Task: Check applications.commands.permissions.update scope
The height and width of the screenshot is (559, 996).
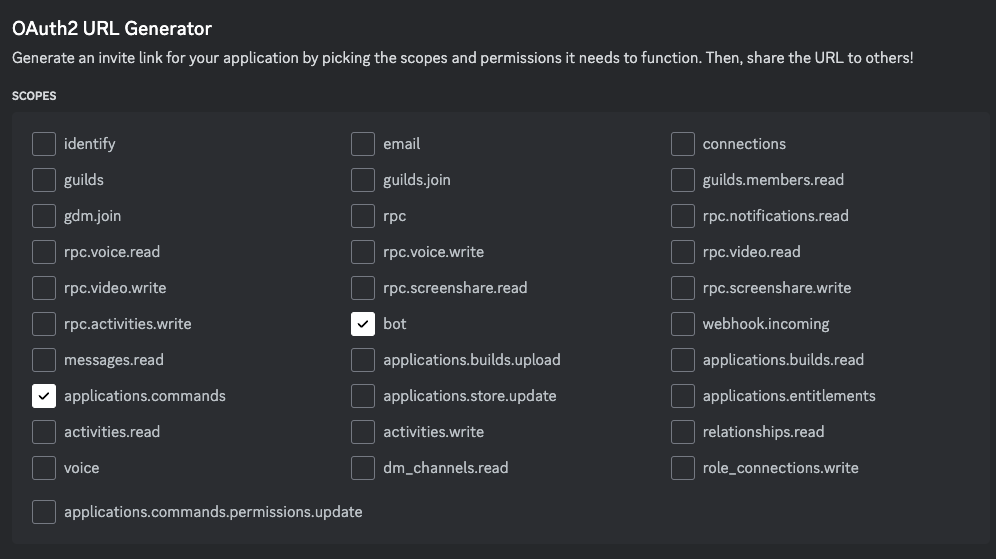Action: point(44,512)
